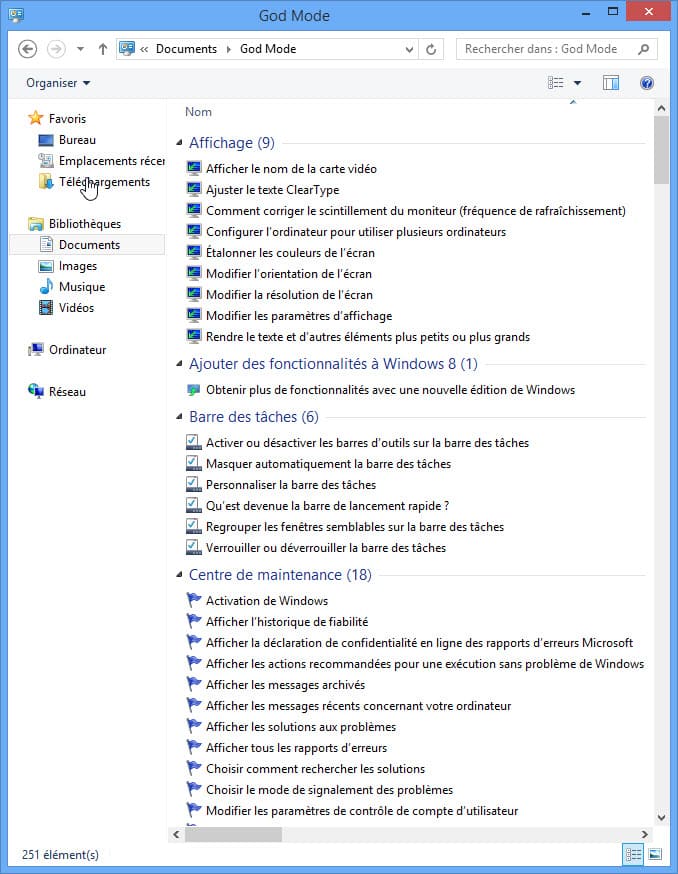Collapse Ajouter des fonctionnalités à Windows 8 group

(179, 364)
